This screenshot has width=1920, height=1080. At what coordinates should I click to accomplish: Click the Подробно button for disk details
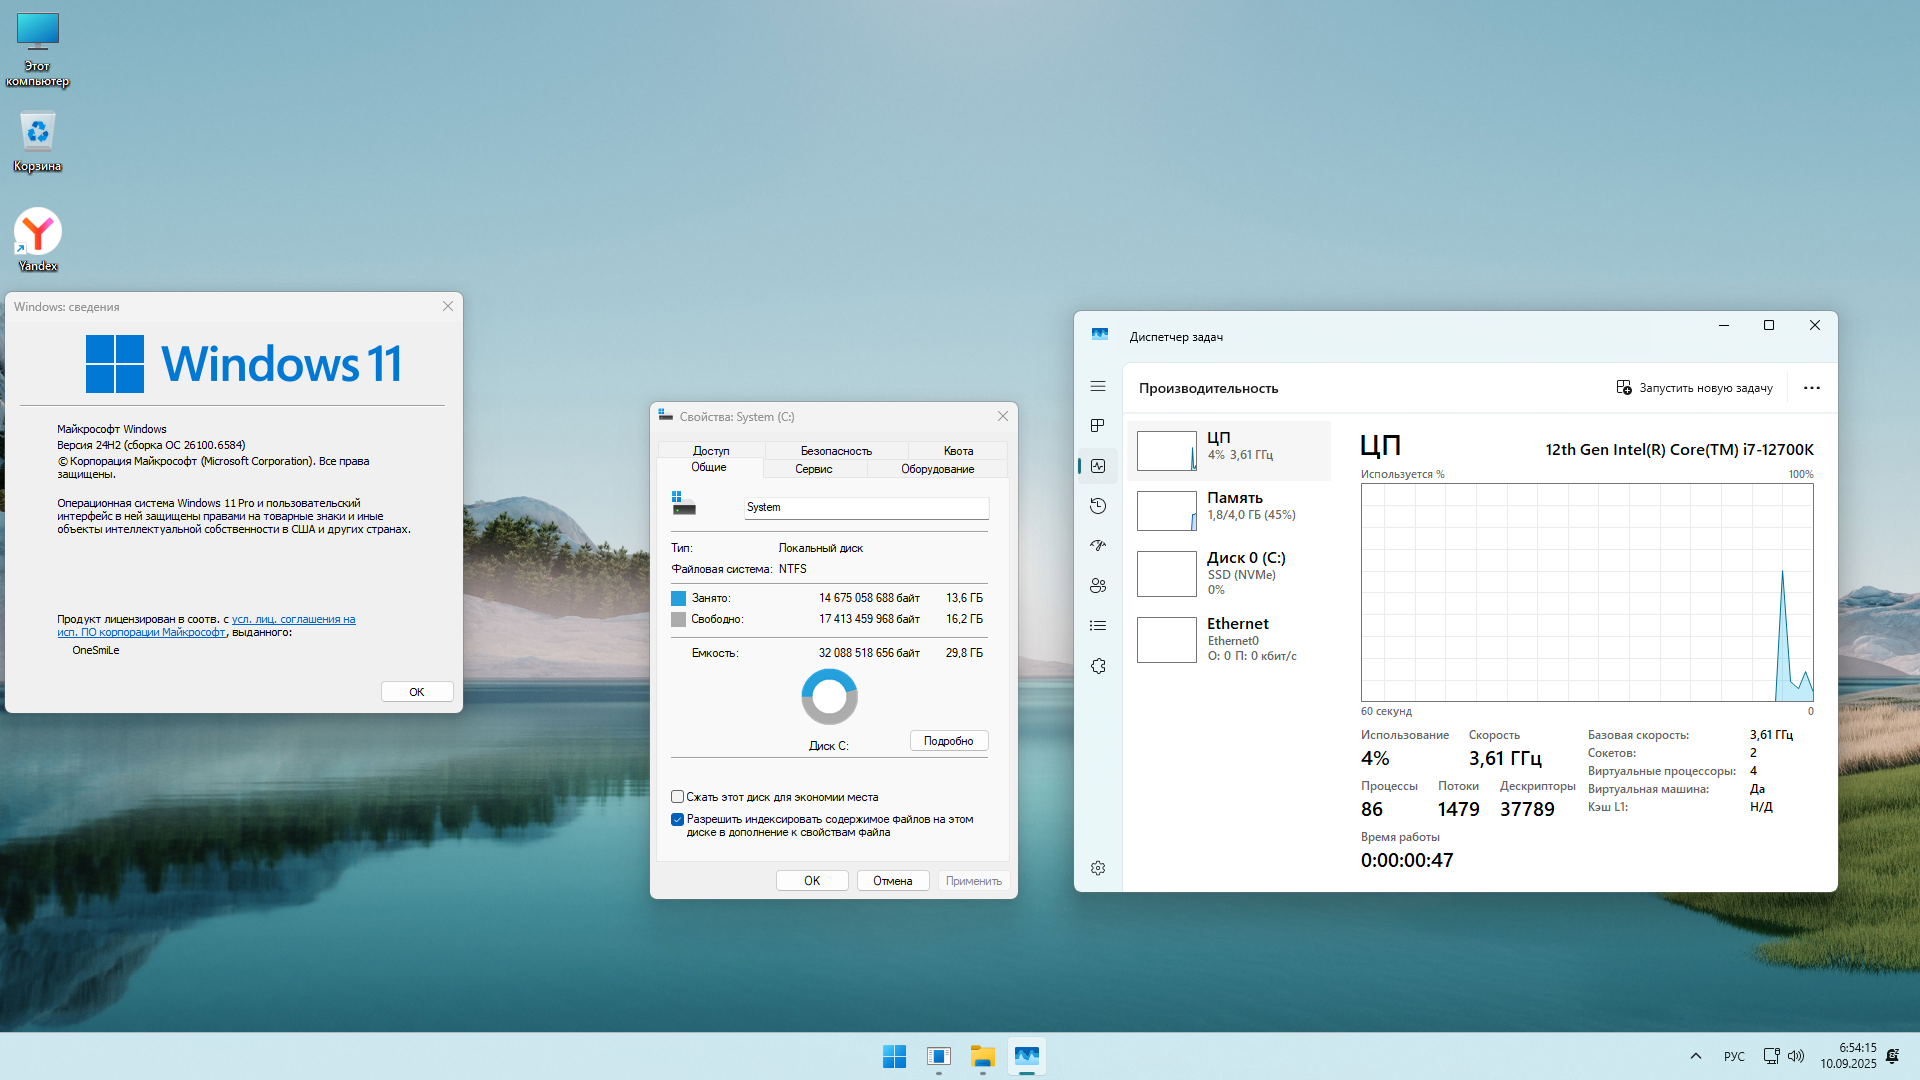point(948,741)
